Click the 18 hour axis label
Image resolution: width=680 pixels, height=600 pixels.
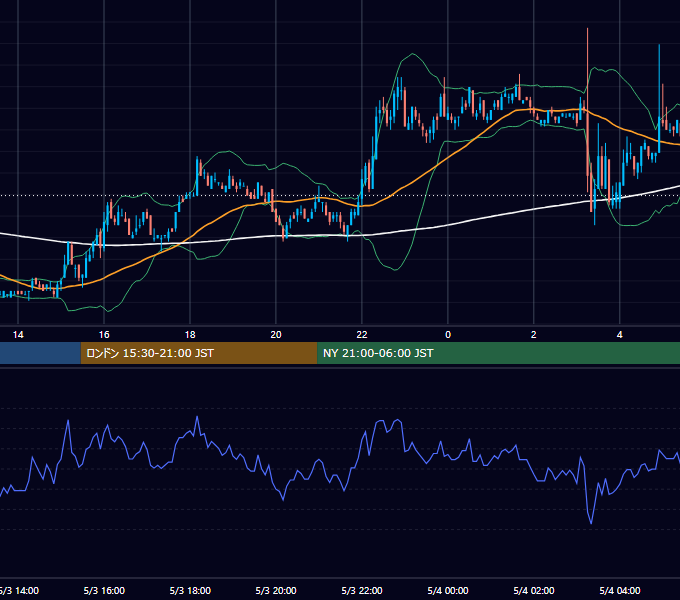click(190, 335)
